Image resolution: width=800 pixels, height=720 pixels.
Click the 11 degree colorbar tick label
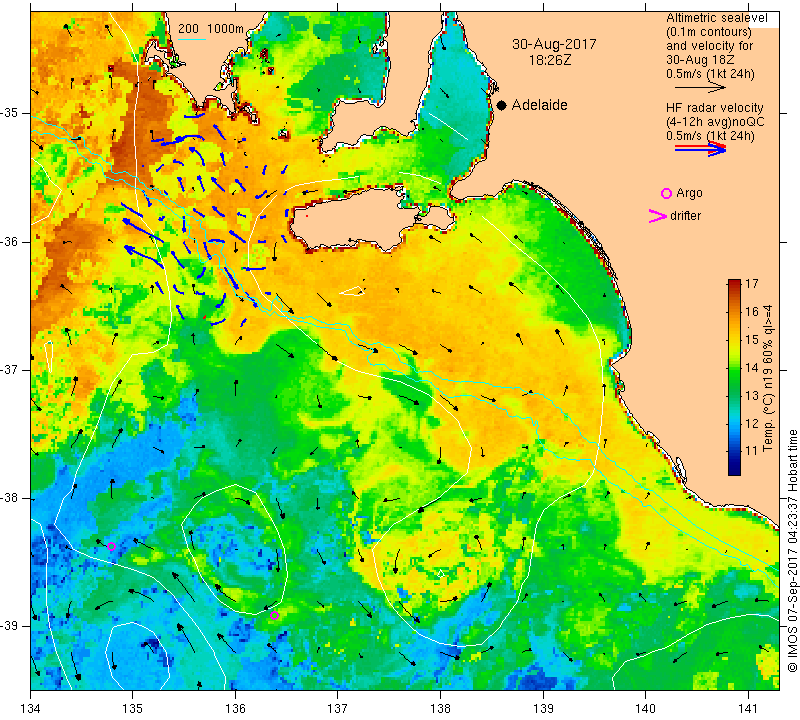[752, 451]
